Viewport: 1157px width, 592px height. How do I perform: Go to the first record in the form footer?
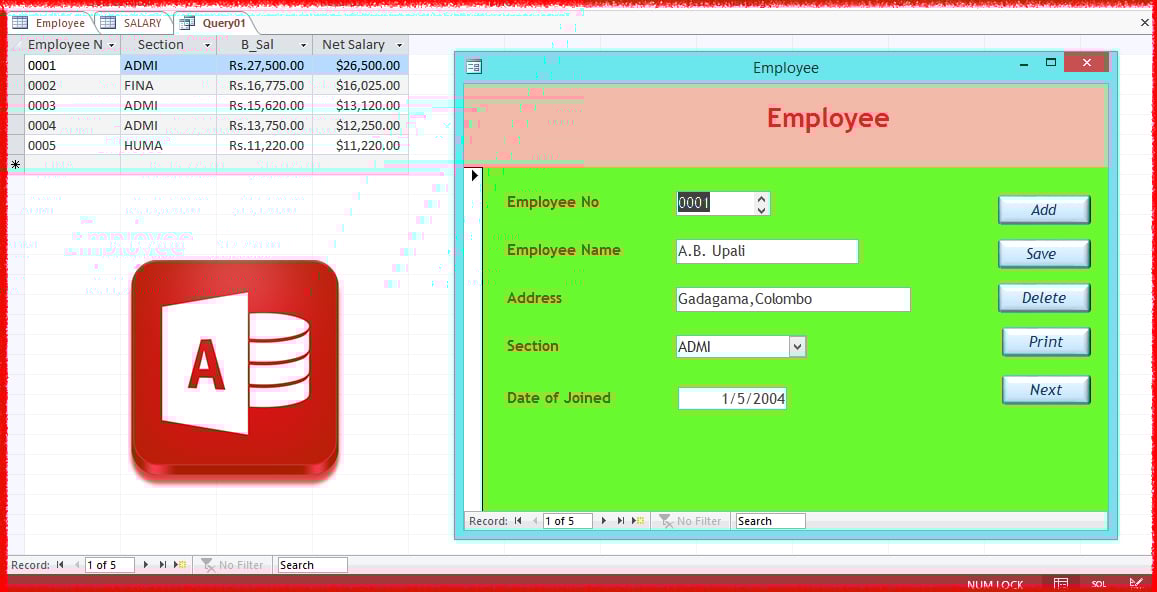517,520
